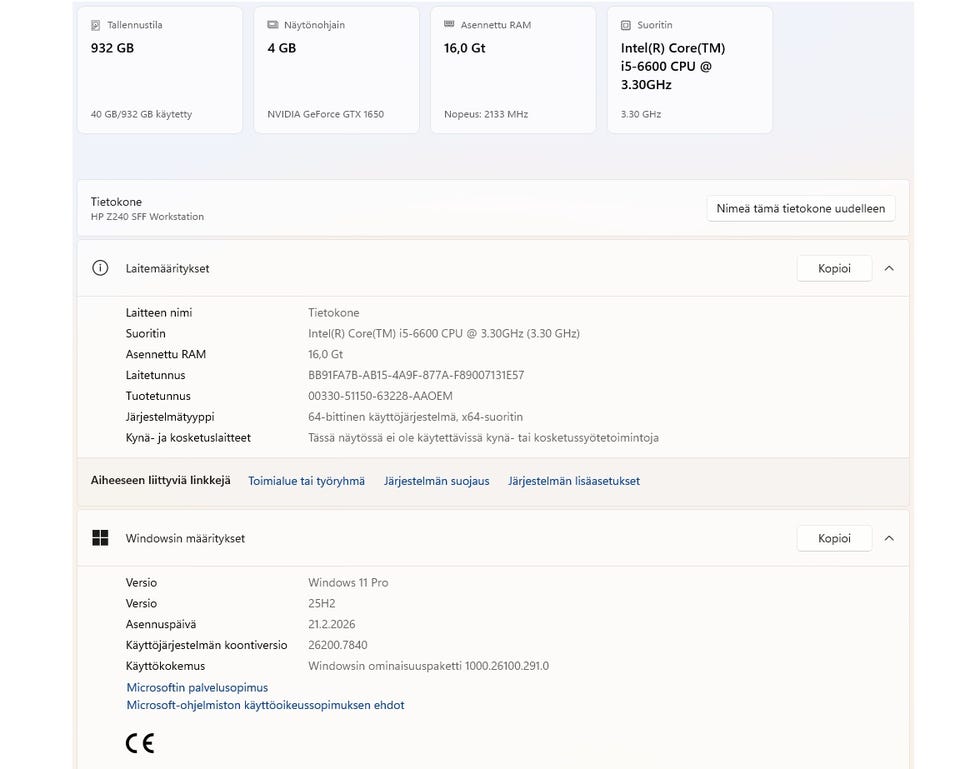Click the Laitetunnus value BB91FA7B-AB15-4A9F

(x=416, y=375)
